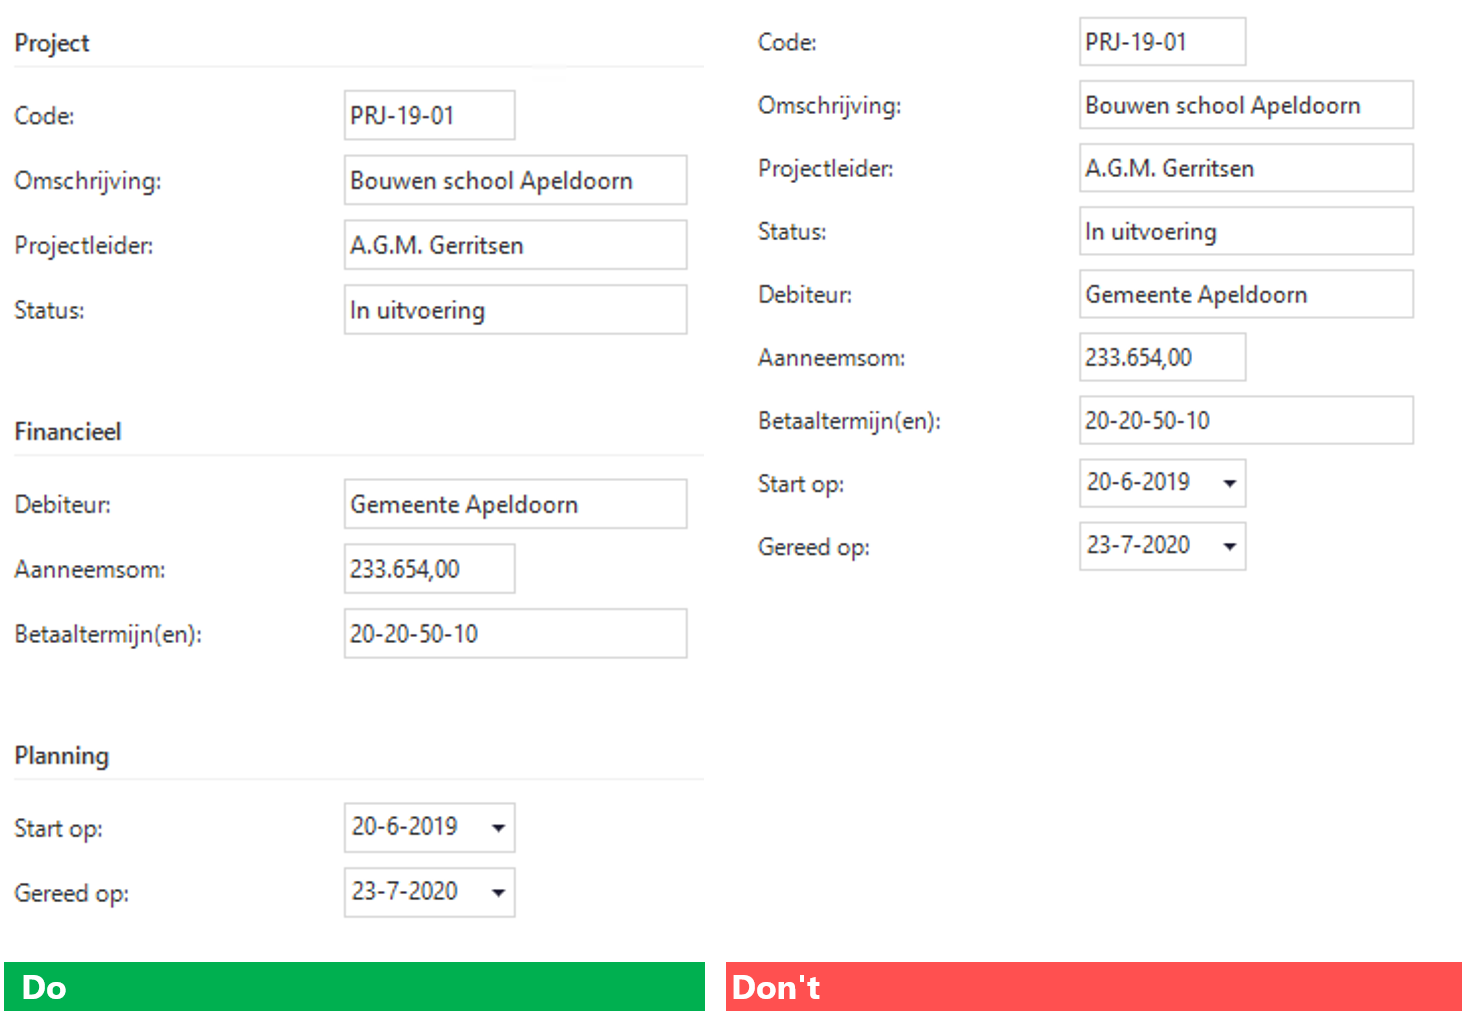Viewport: 1466px width, 1015px height.
Task: Open the Gereed op date dropdown arrow in the Planning group
Action: 498,893
